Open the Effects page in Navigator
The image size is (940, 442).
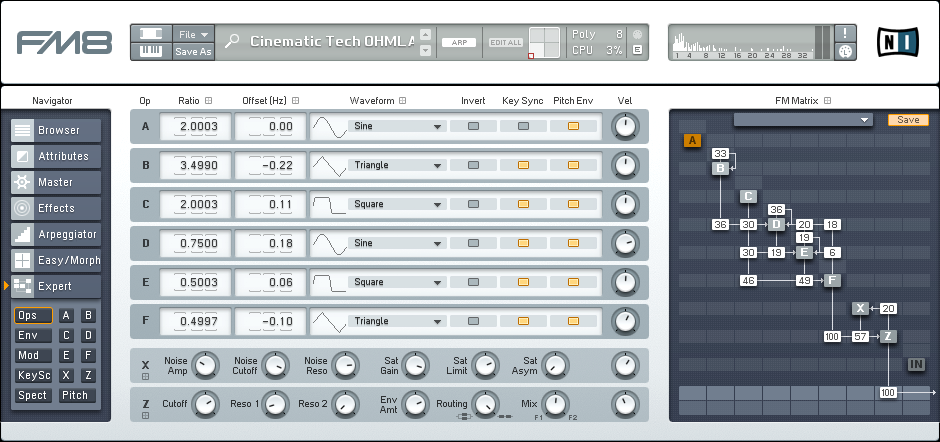(56, 208)
